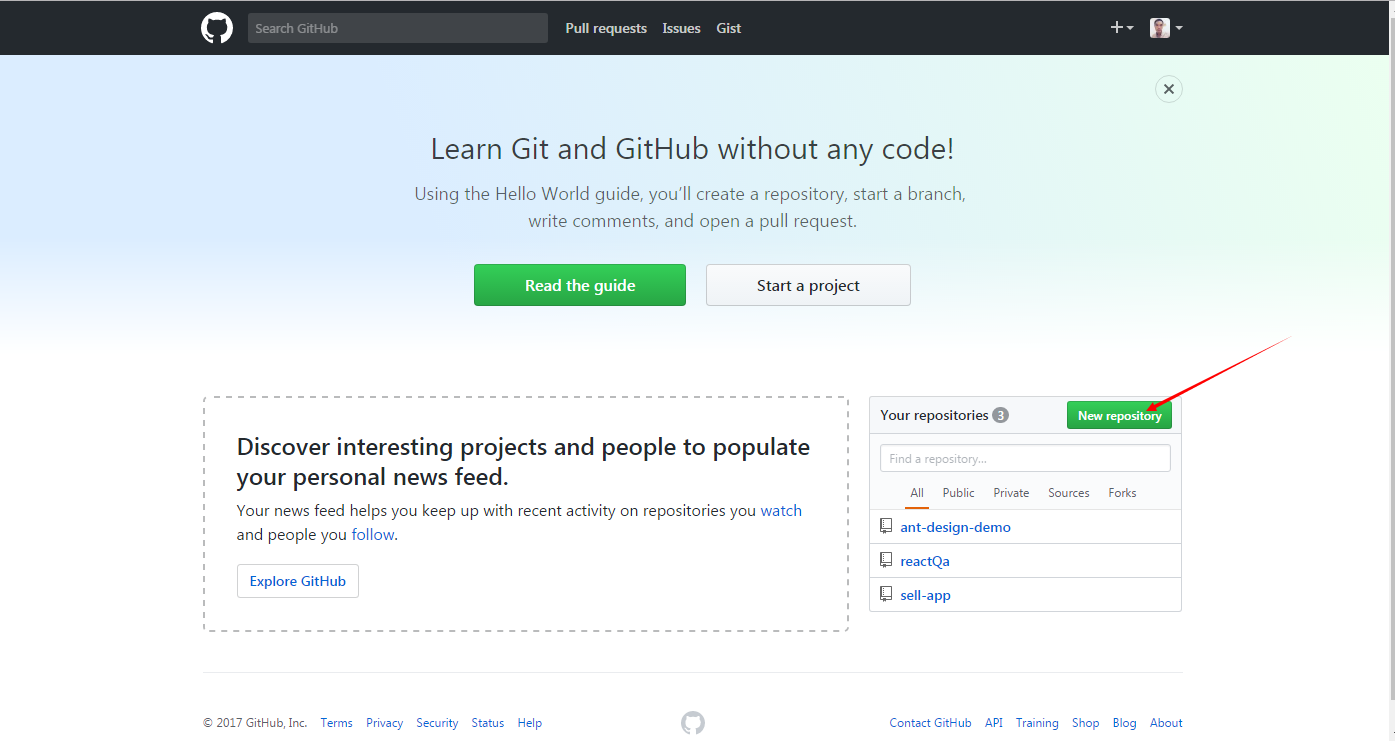
Task: Click the repo icon beside ant-design-demo
Action: point(886,526)
